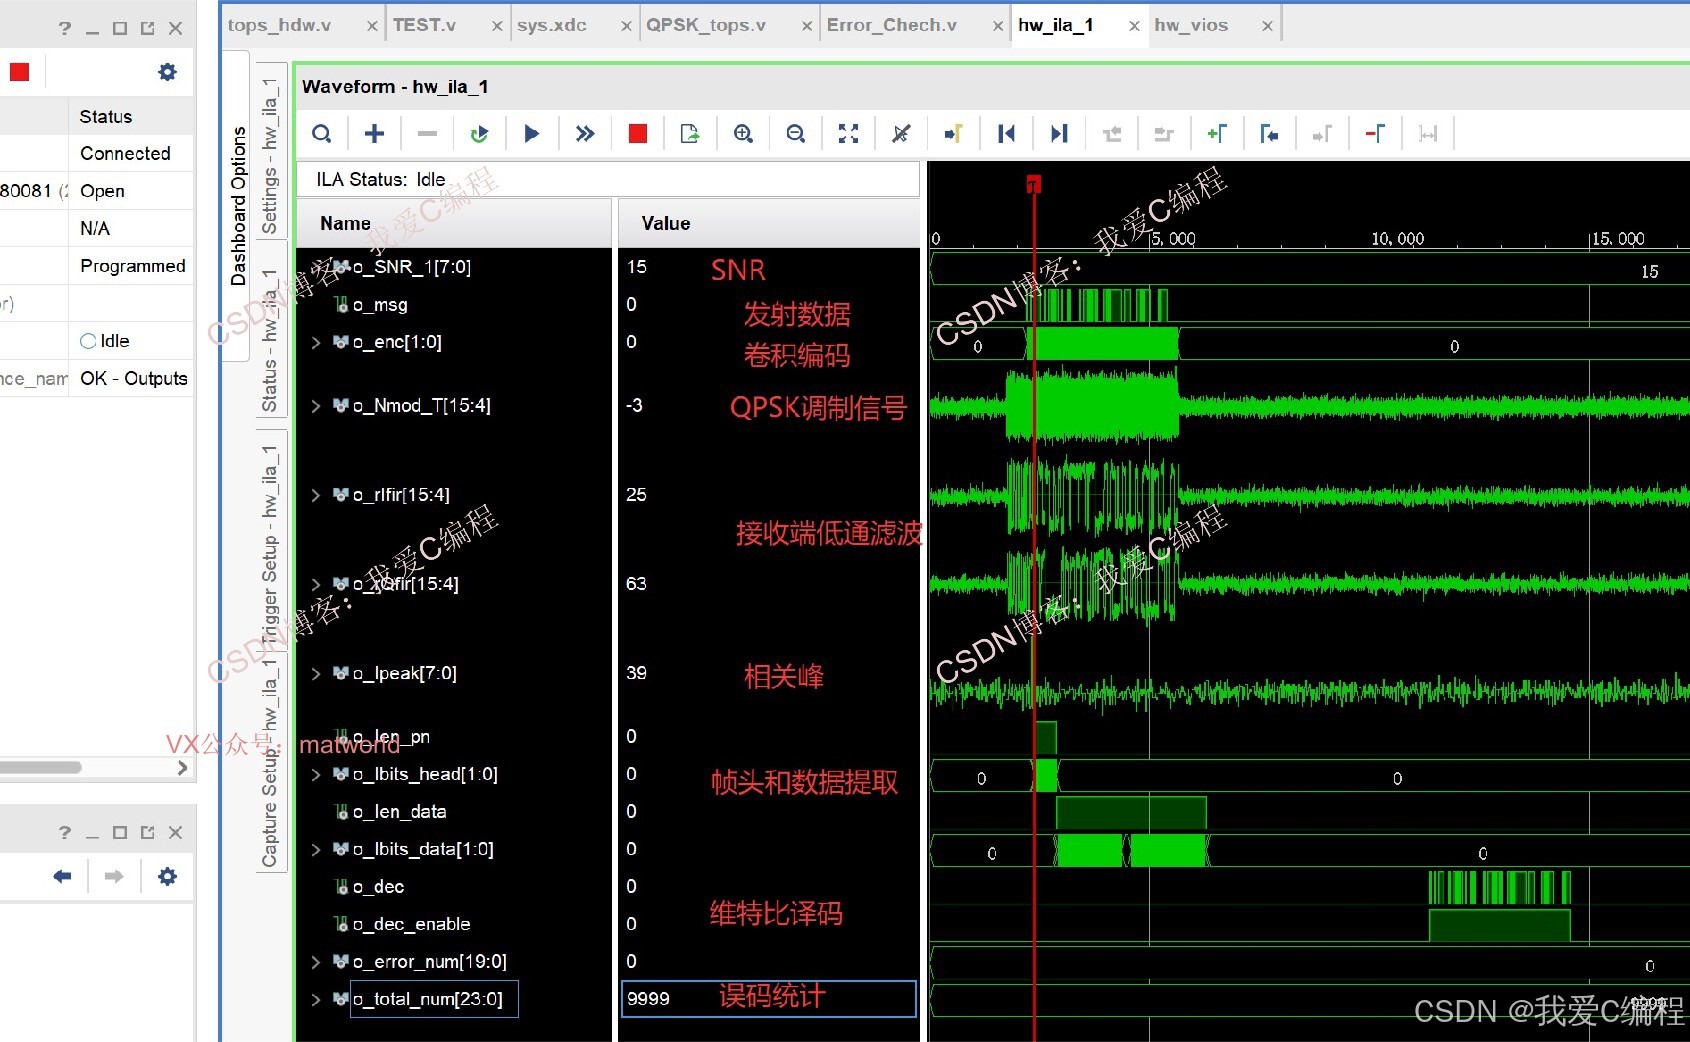Export ILA data using the export icon
The height and width of the screenshot is (1042, 1690).
[689, 133]
